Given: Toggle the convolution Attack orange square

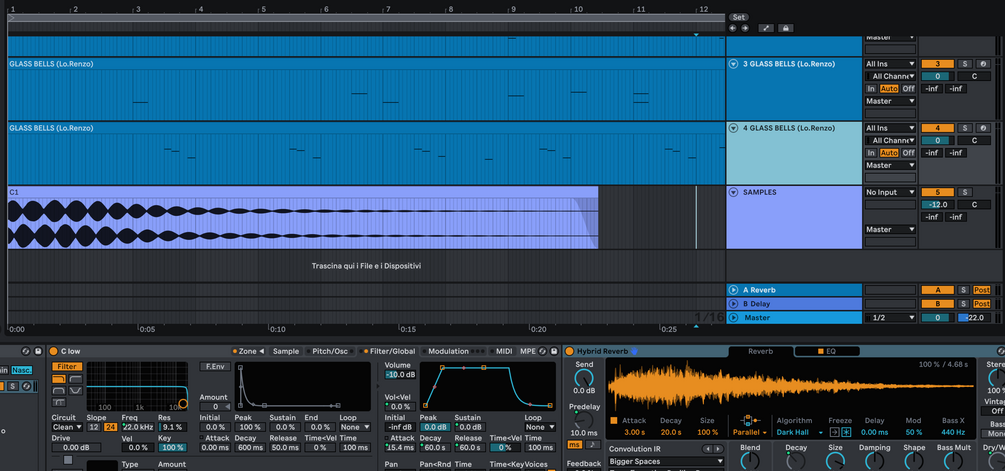Looking at the screenshot, I should pyautogui.click(x=614, y=420).
